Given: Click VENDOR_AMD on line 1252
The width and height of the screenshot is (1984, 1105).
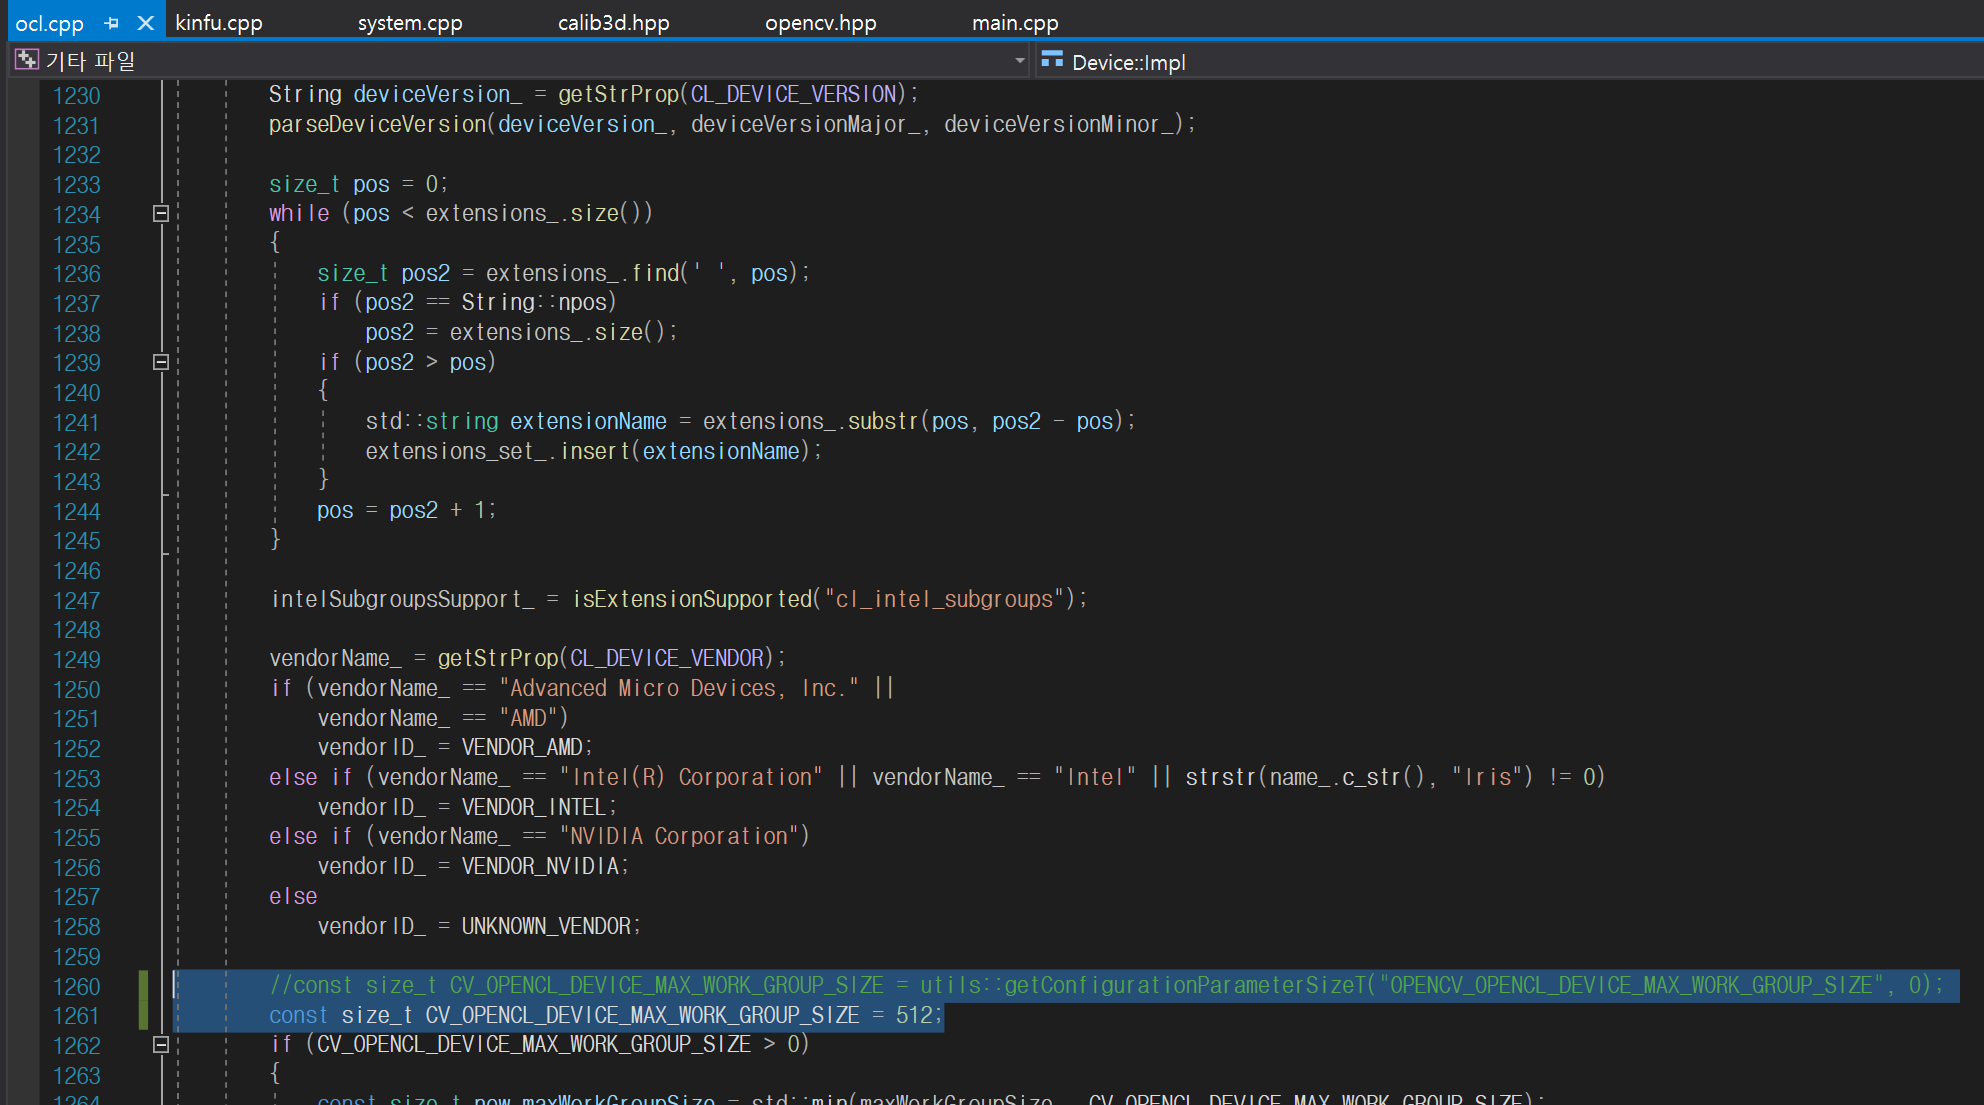Looking at the screenshot, I should [522, 747].
